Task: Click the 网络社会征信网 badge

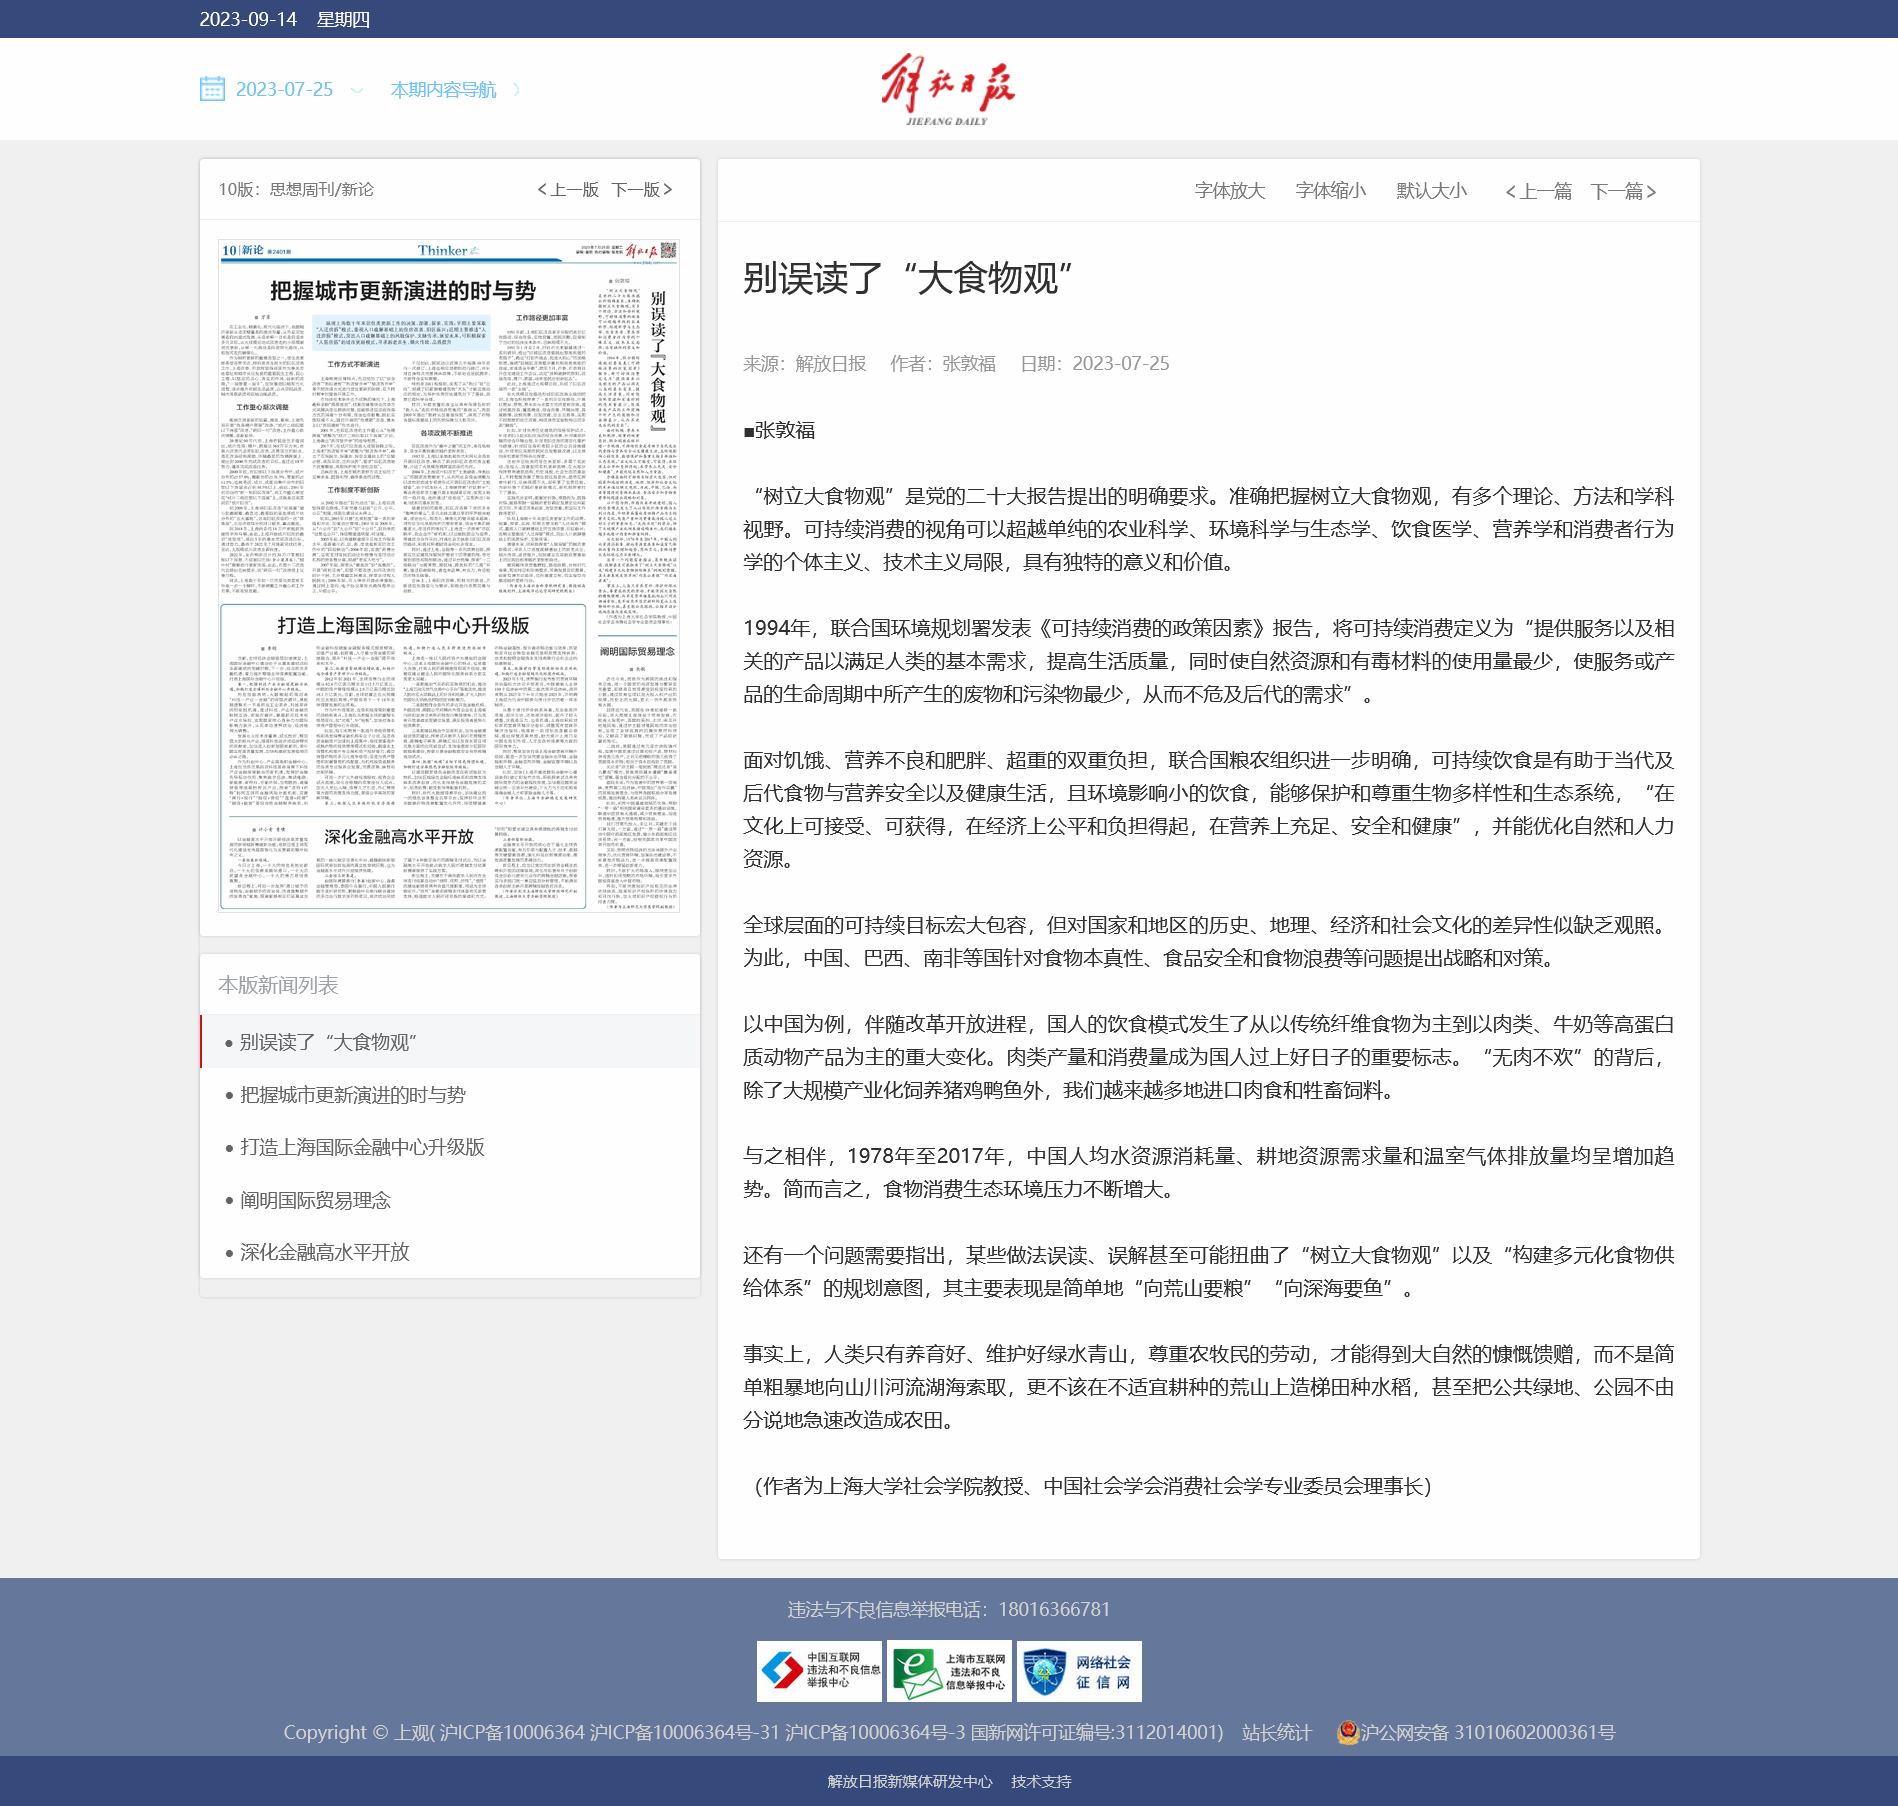Action: (x=1079, y=1671)
